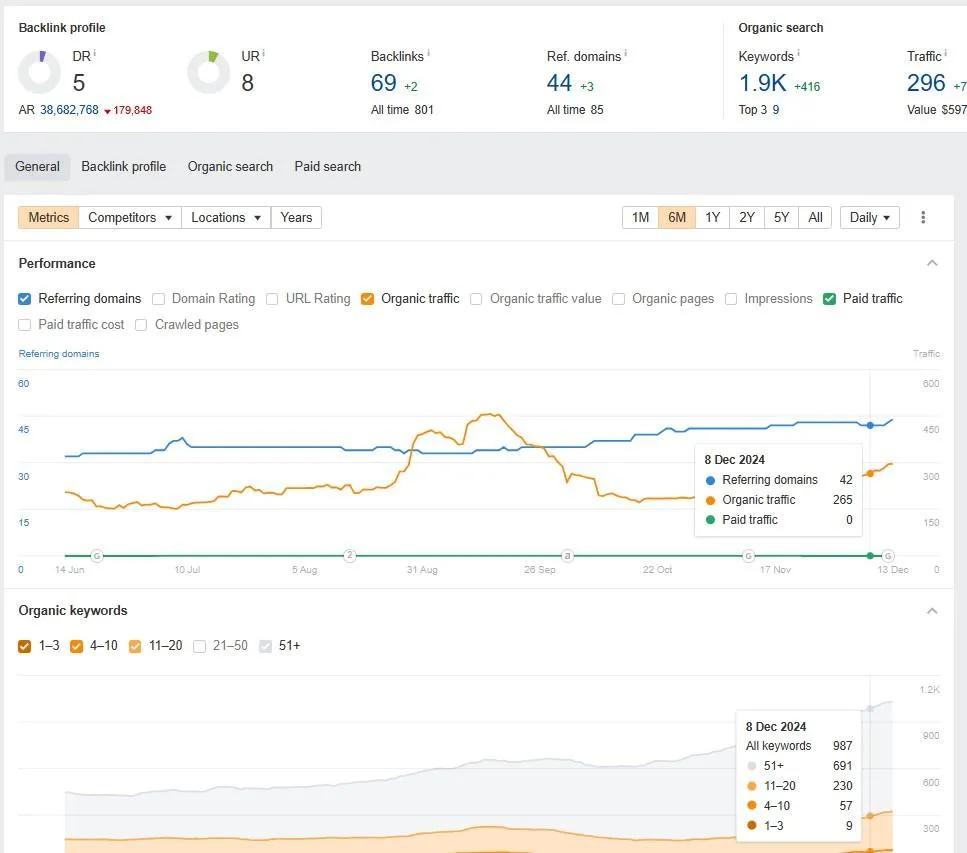The image size is (967, 853).
Task: Click the Backlinks info icon
Action: (x=428, y=53)
